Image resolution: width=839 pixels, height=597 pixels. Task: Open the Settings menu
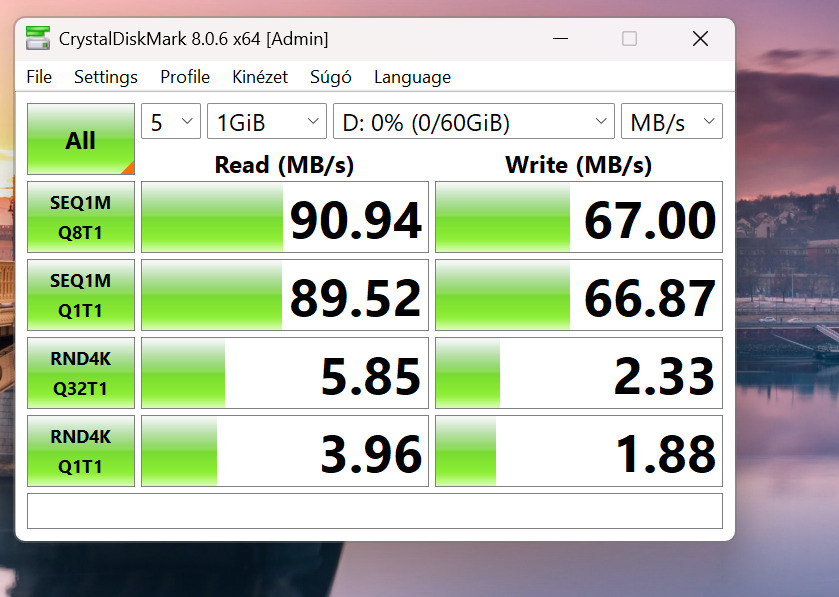pyautogui.click(x=106, y=77)
